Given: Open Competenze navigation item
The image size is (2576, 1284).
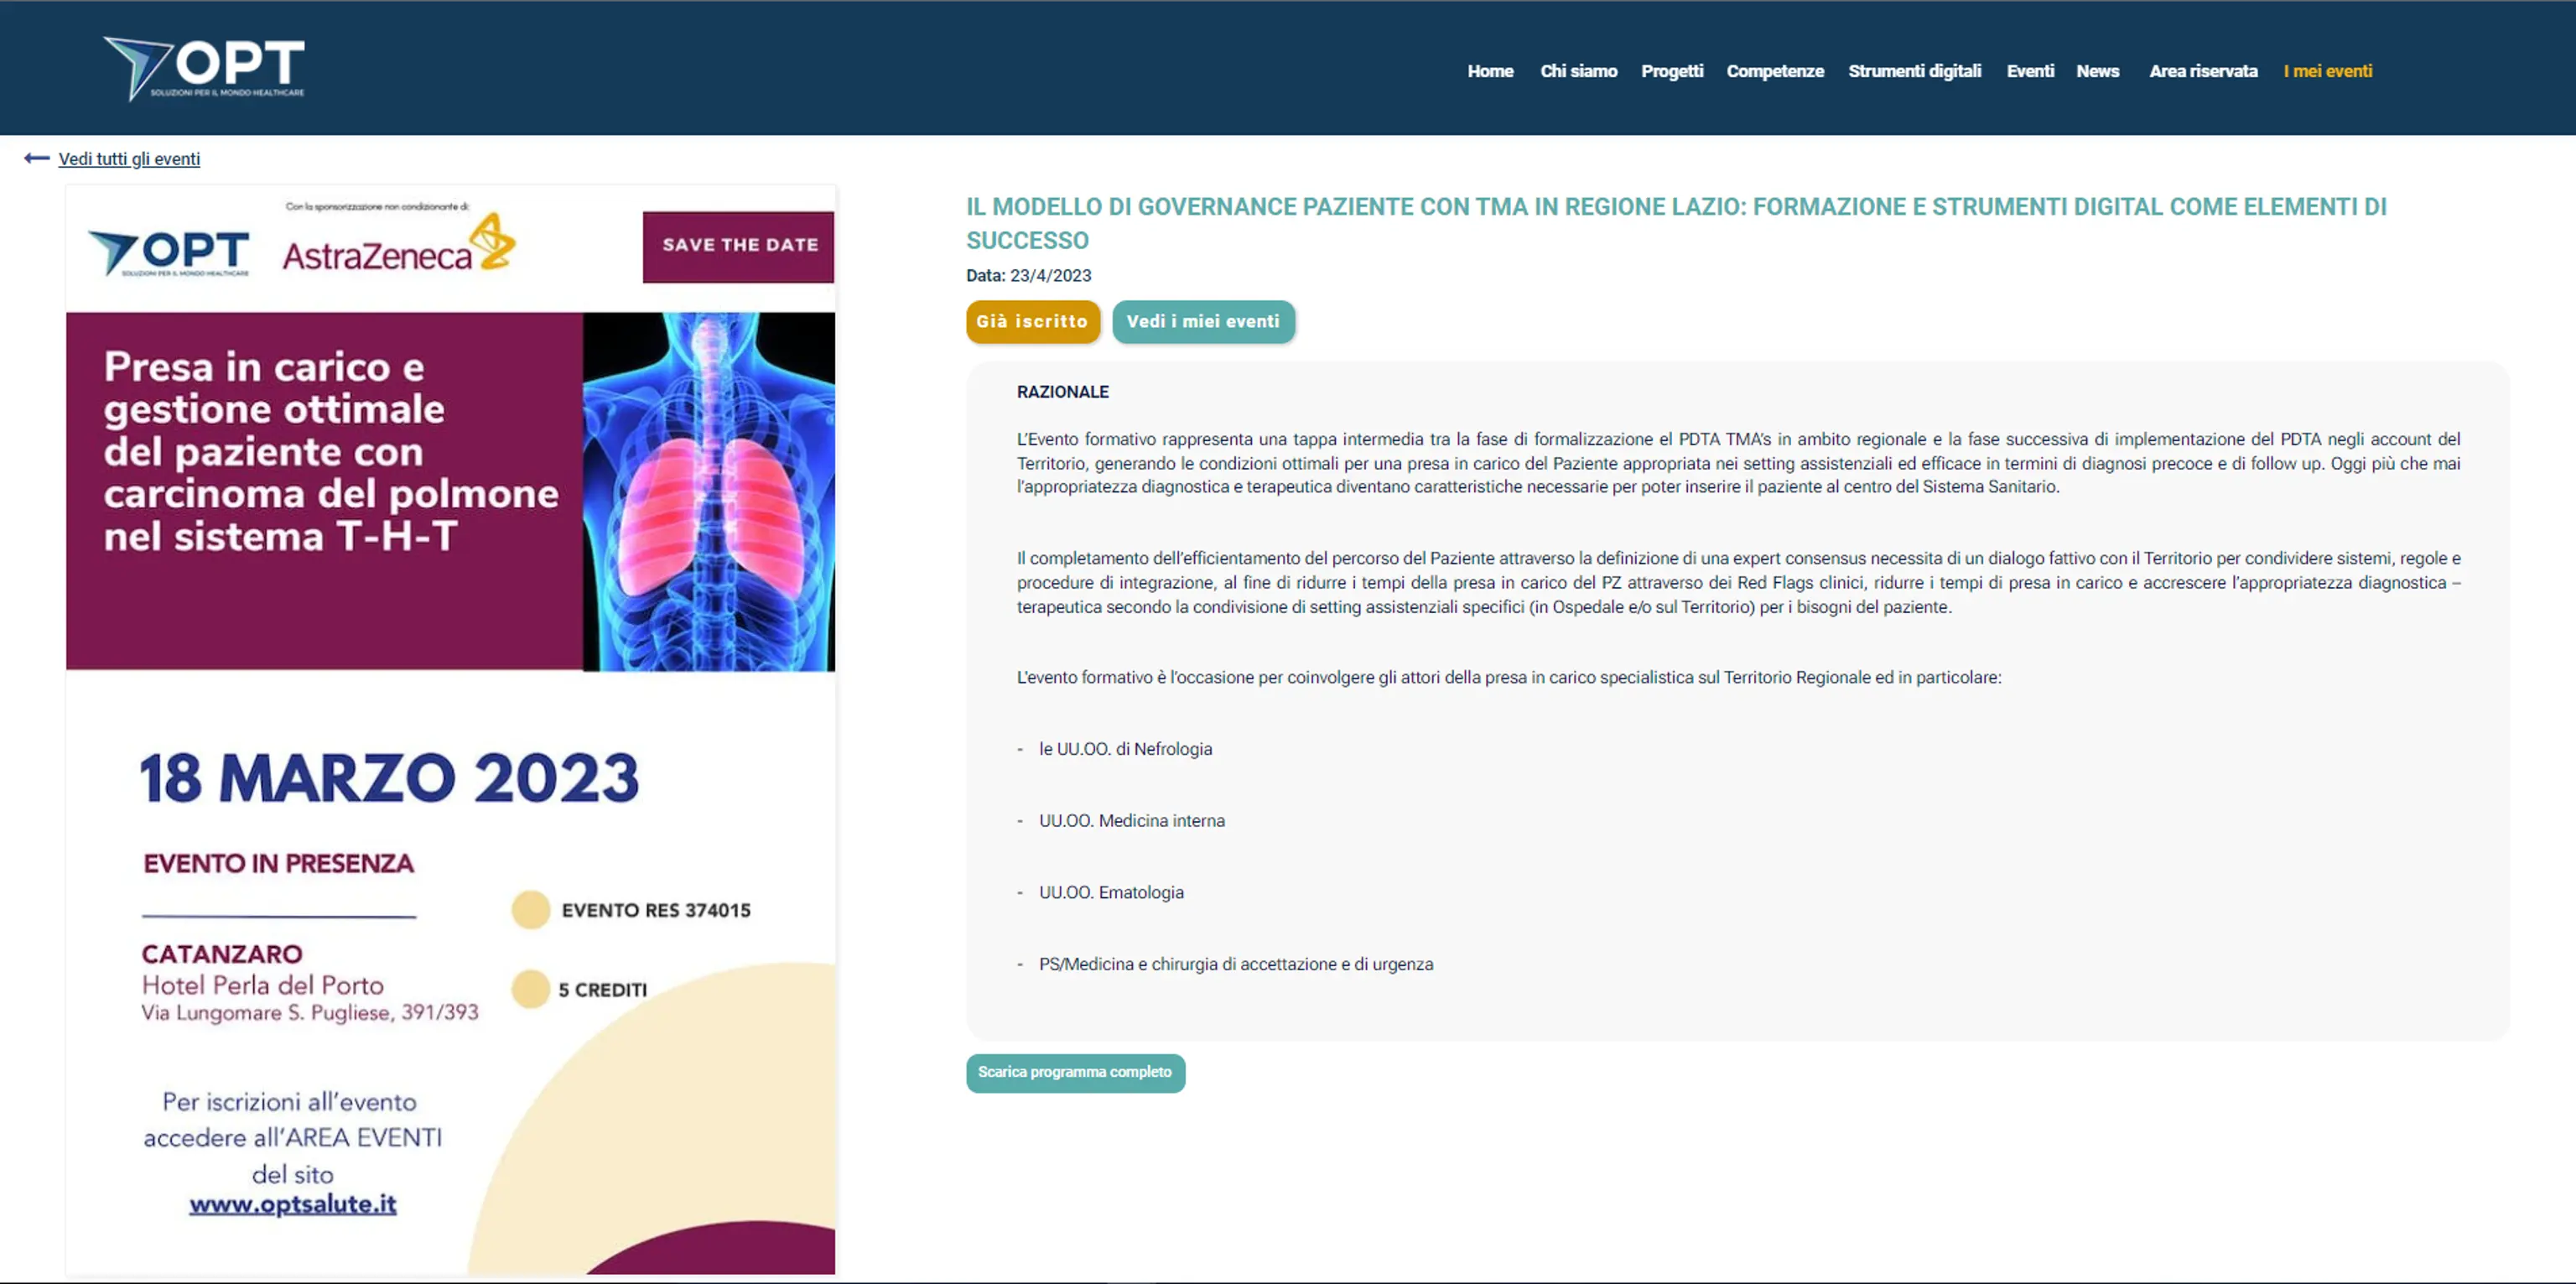Looking at the screenshot, I should [1774, 71].
